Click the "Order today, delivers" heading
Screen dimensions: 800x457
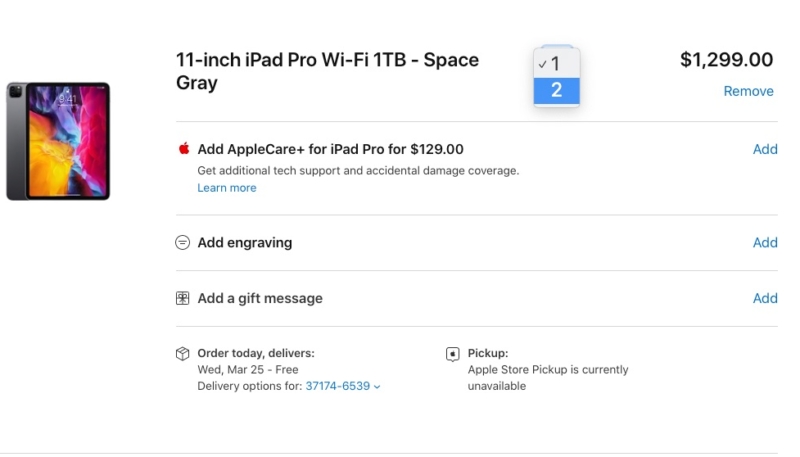(x=256, y=353)
